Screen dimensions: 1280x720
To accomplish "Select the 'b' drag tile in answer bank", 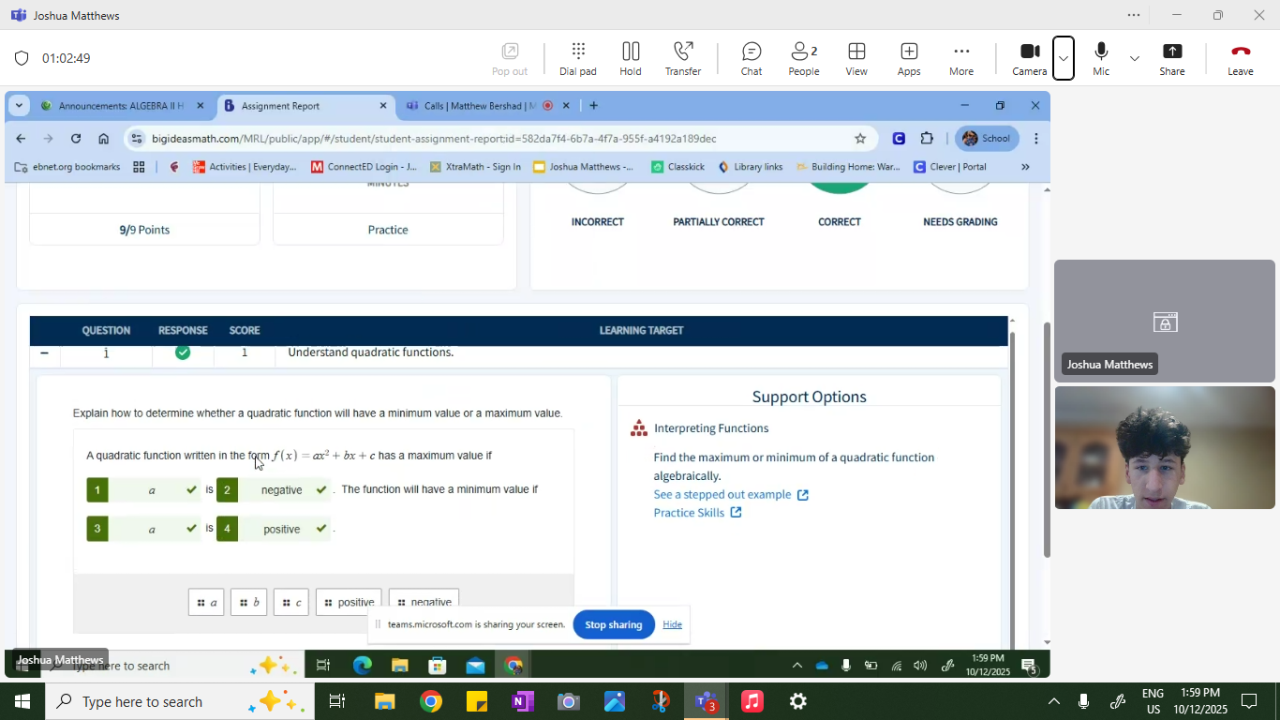I will [249, 602].
